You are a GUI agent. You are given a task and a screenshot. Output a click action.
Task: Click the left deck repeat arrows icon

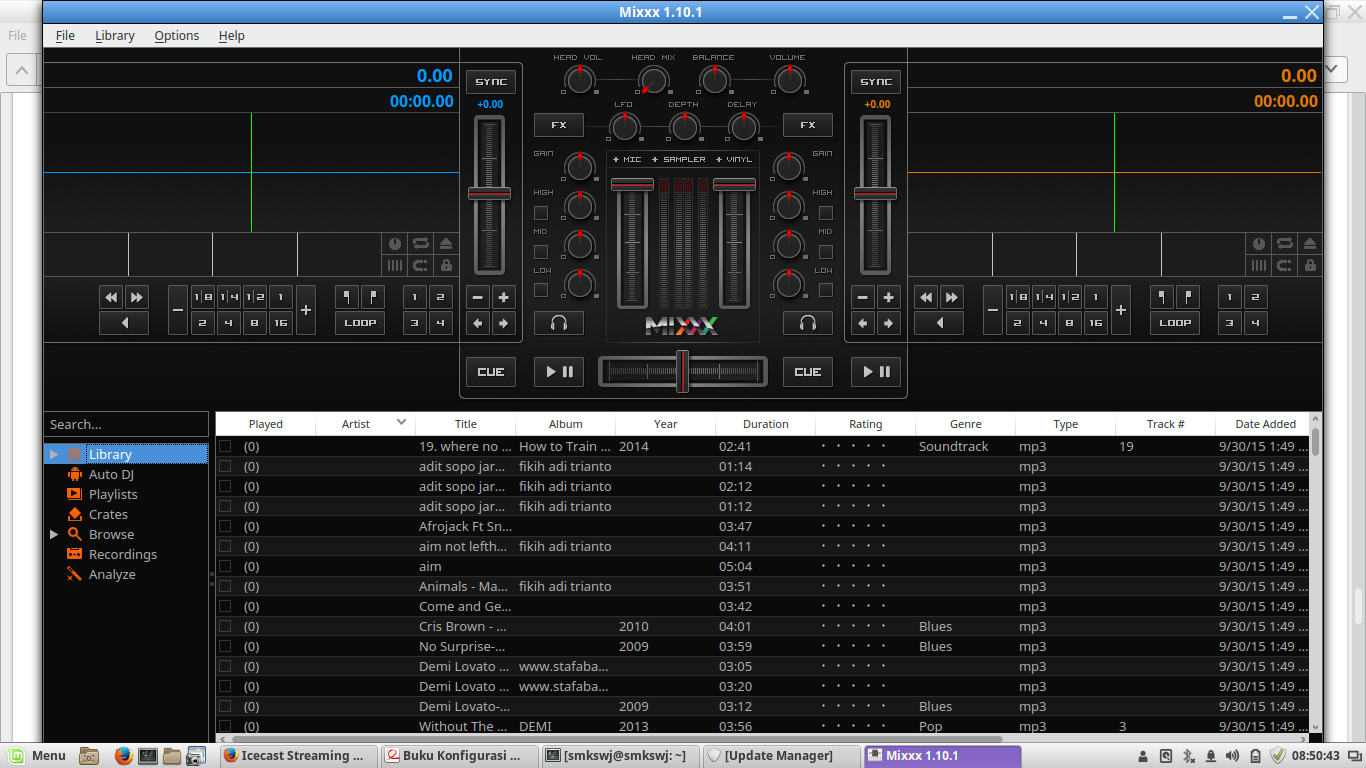tap(420, 243)
